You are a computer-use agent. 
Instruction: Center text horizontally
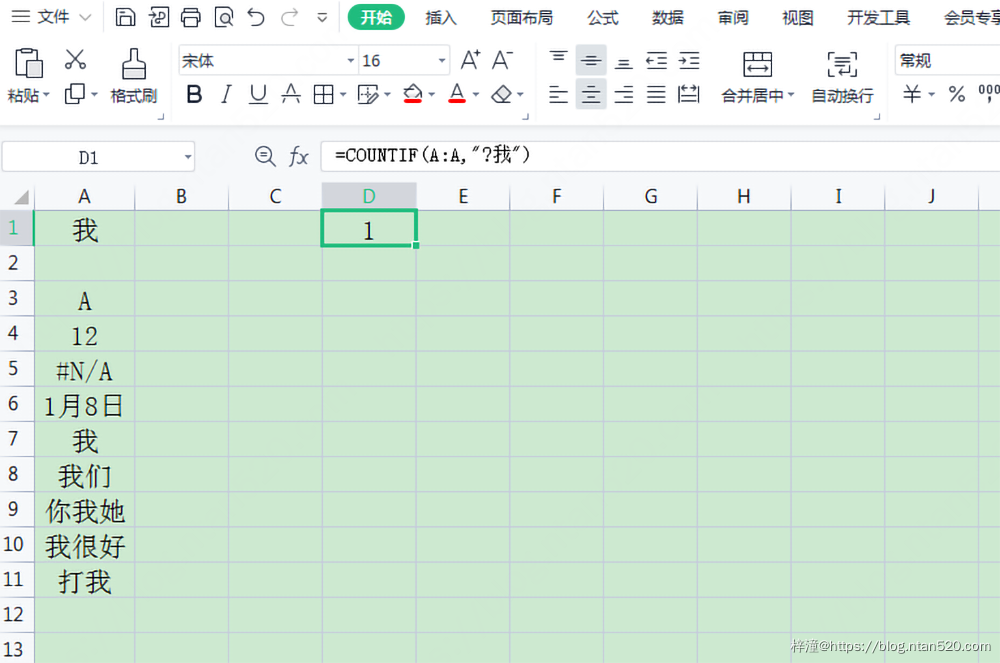tap(591, 94)
